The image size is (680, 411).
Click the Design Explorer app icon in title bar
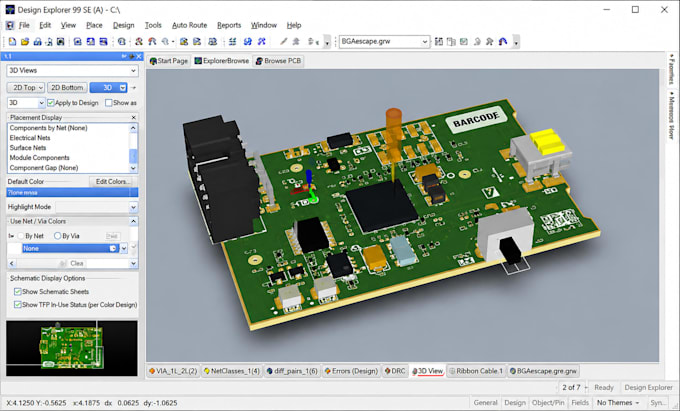coord(10,9)
